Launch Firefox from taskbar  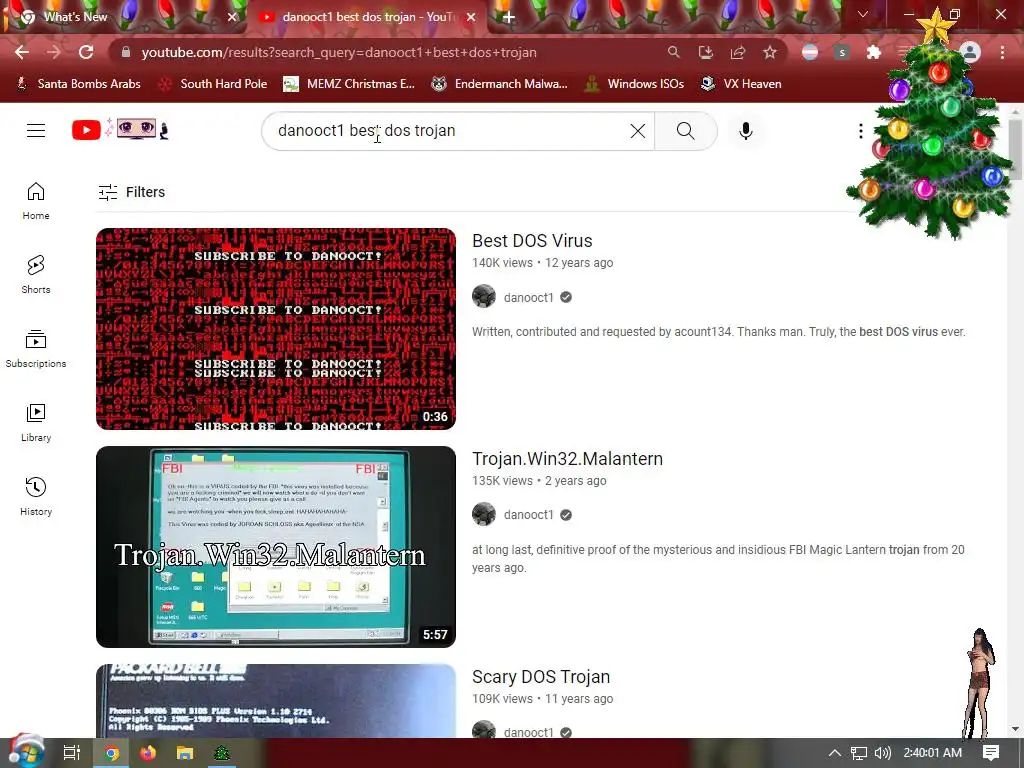pos(148,753)
